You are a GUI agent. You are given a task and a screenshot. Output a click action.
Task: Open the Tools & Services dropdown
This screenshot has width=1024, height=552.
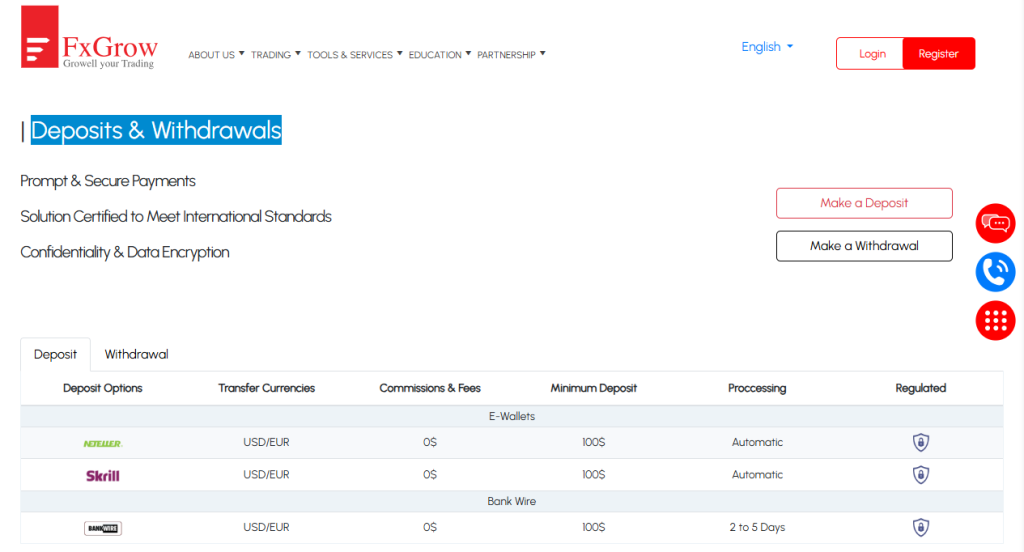(355, 55)
